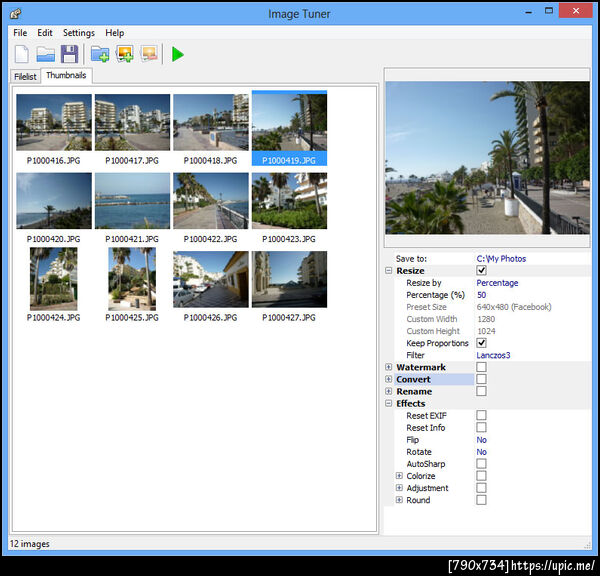This screenshot has width=600, height=576.
Task: Open the Edit menu
Action: 45,33
